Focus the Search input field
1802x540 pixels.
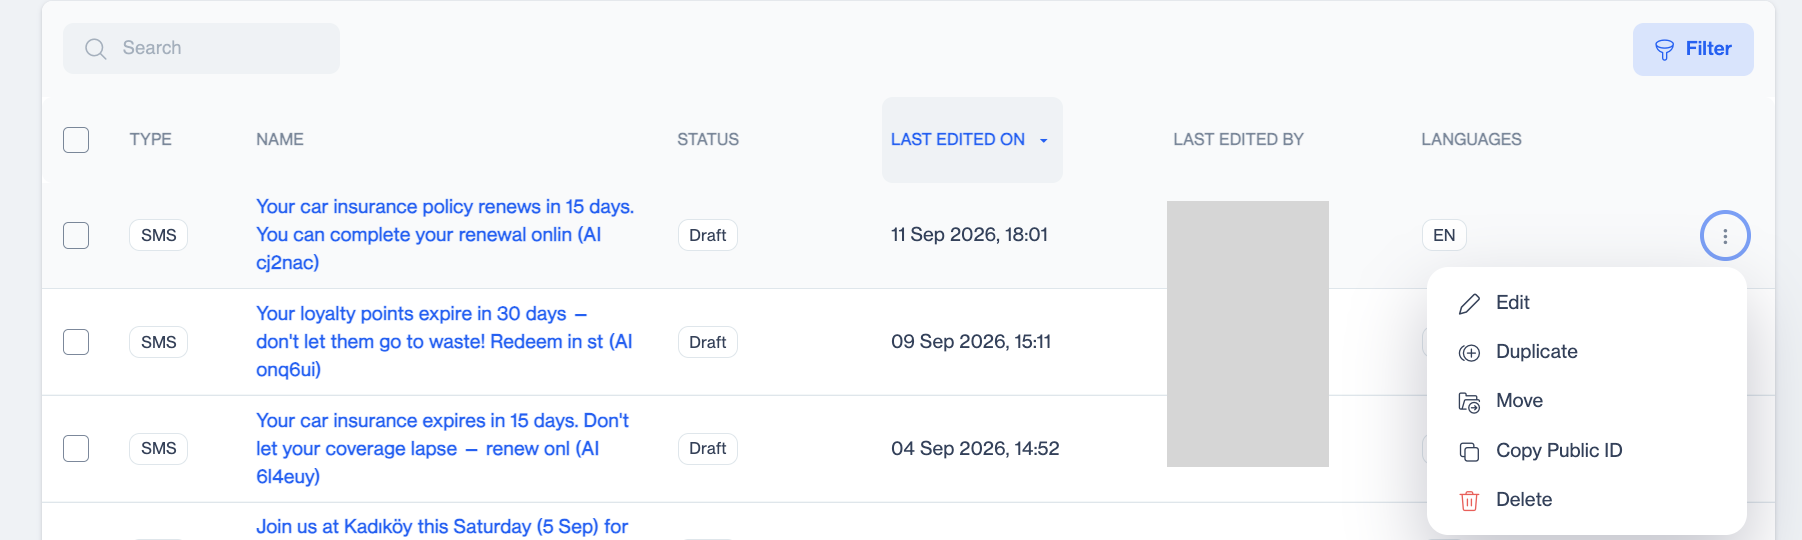click(x=201, y=48)
